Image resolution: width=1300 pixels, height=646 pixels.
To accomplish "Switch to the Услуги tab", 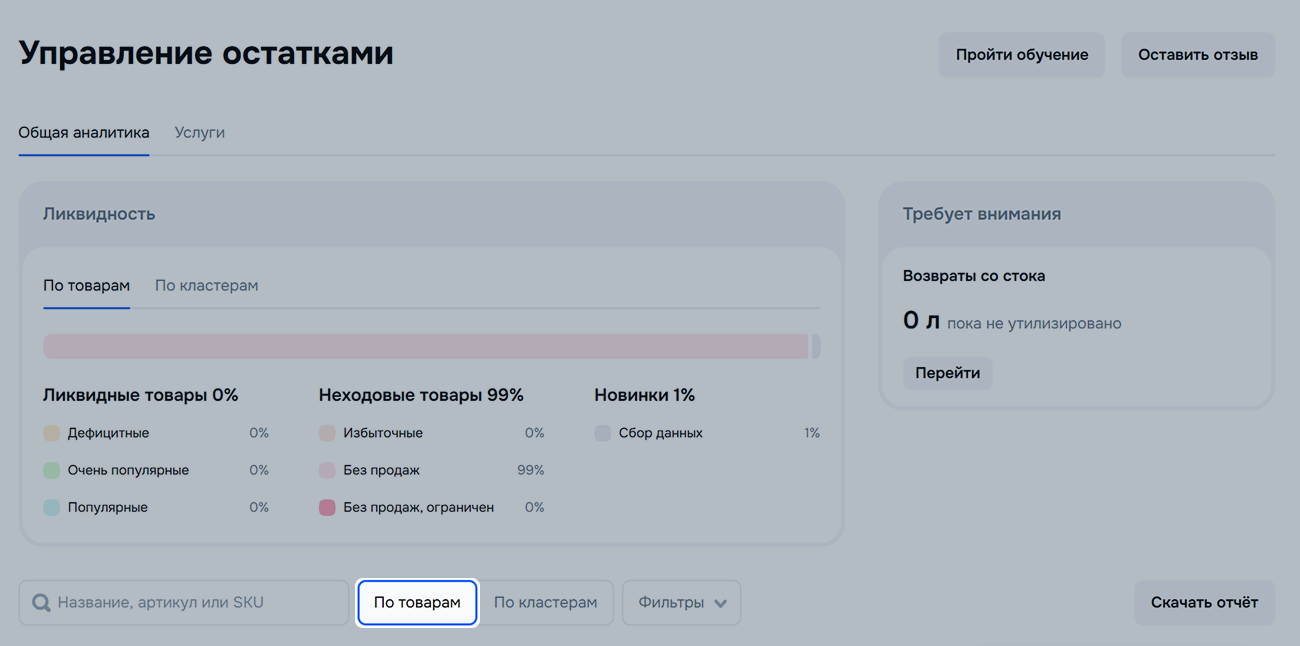I will 199,132.
